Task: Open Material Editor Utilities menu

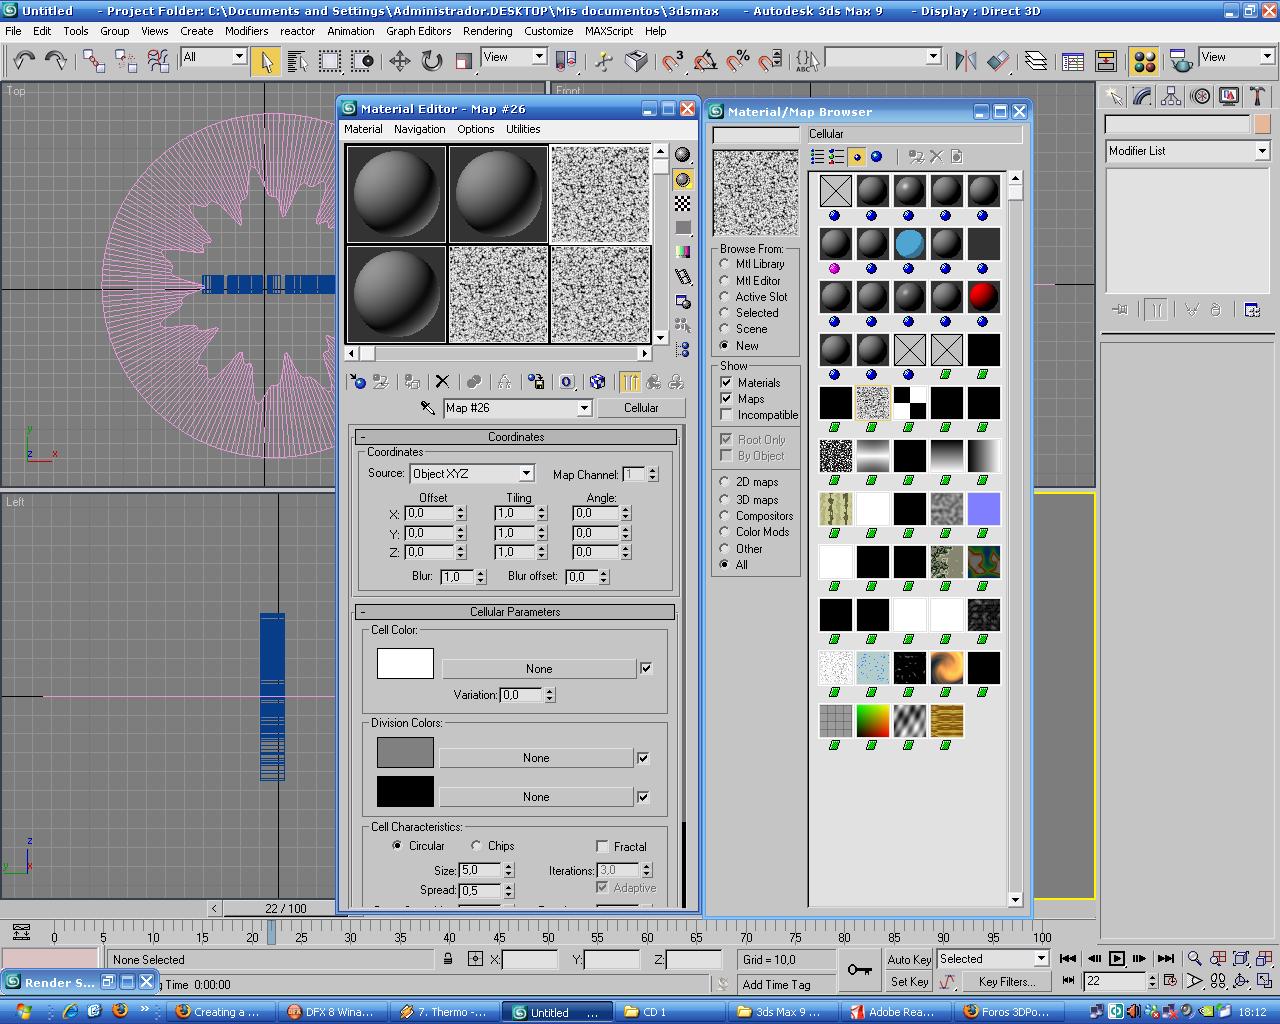Action: (x=523, y=129)
